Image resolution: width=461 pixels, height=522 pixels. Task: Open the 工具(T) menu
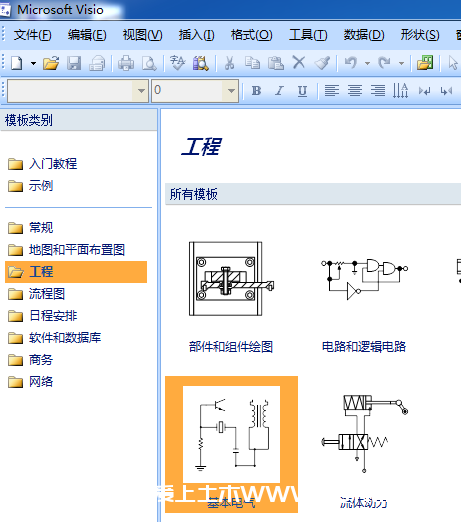tap(308, 35)
